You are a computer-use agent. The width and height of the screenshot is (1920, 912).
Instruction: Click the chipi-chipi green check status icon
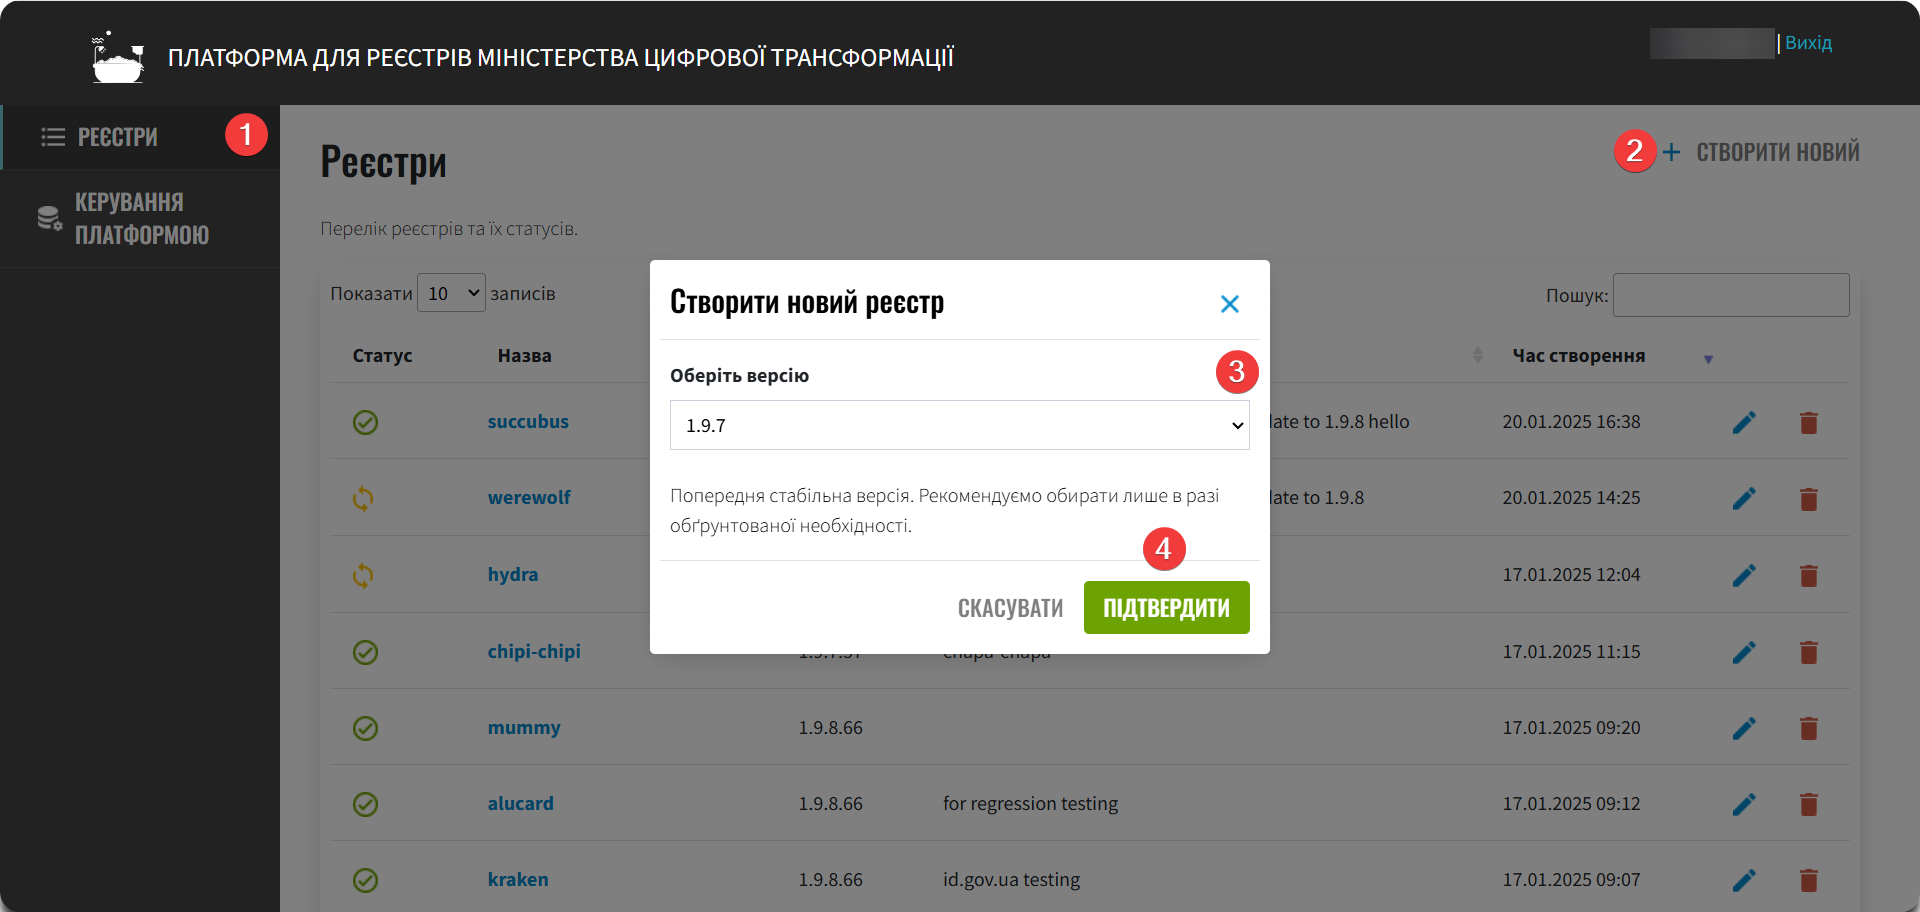(365, 652)
